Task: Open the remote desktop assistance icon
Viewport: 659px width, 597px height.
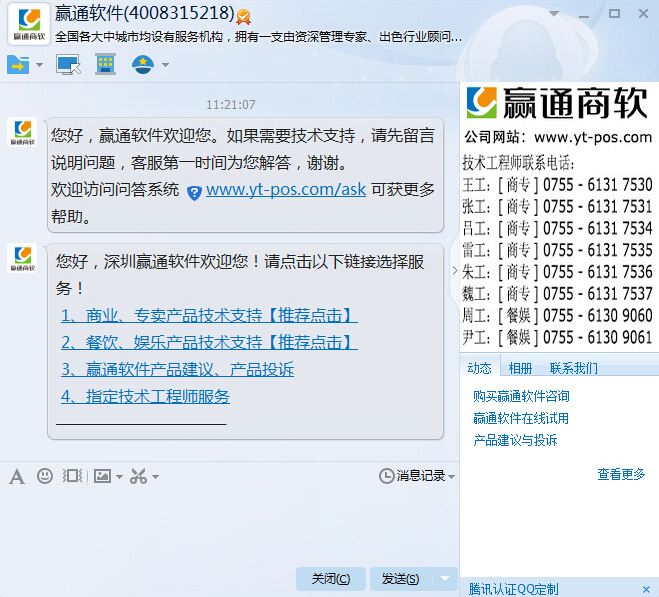Action: pyautogui.click(x=67, y=65)
